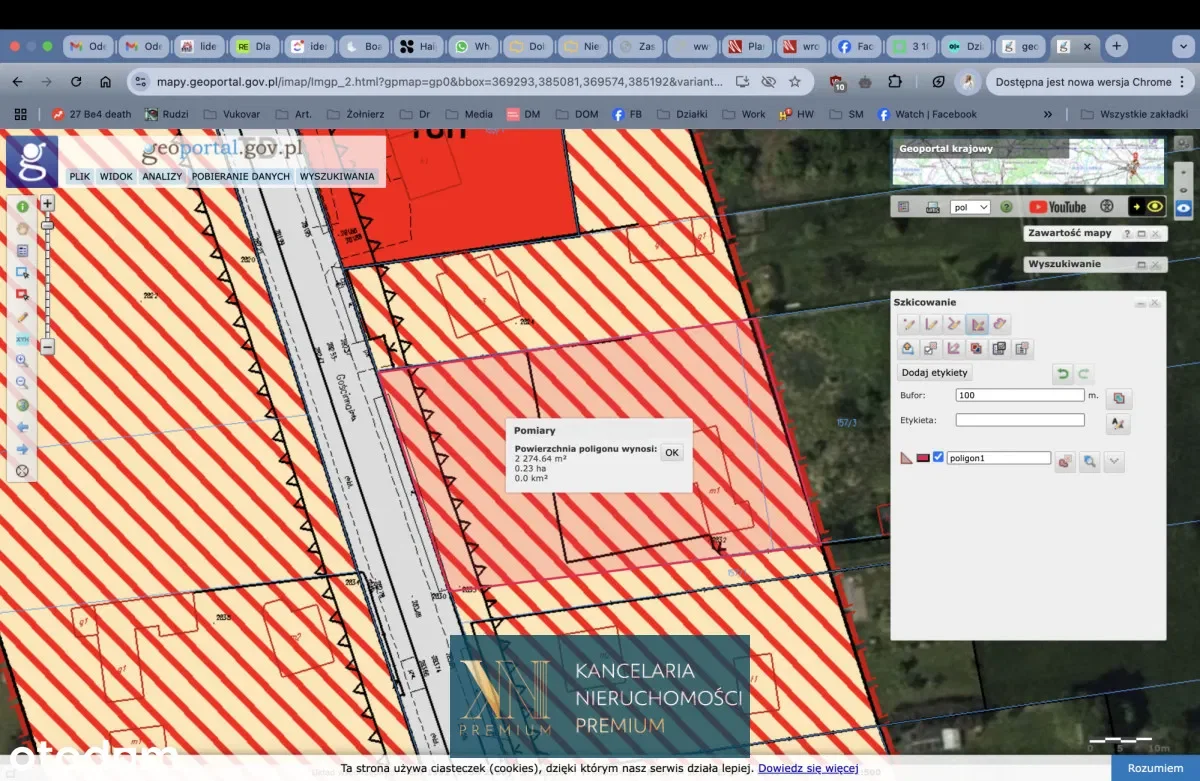Click the XYH coordinates tool
This screenshot has height=781, width=1200.
click(x=22, y=340)
